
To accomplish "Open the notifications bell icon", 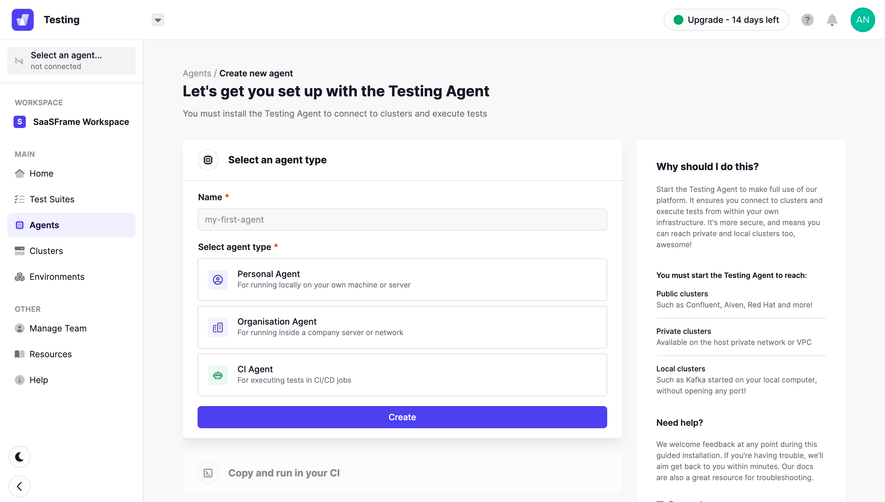I will (832, 20).
